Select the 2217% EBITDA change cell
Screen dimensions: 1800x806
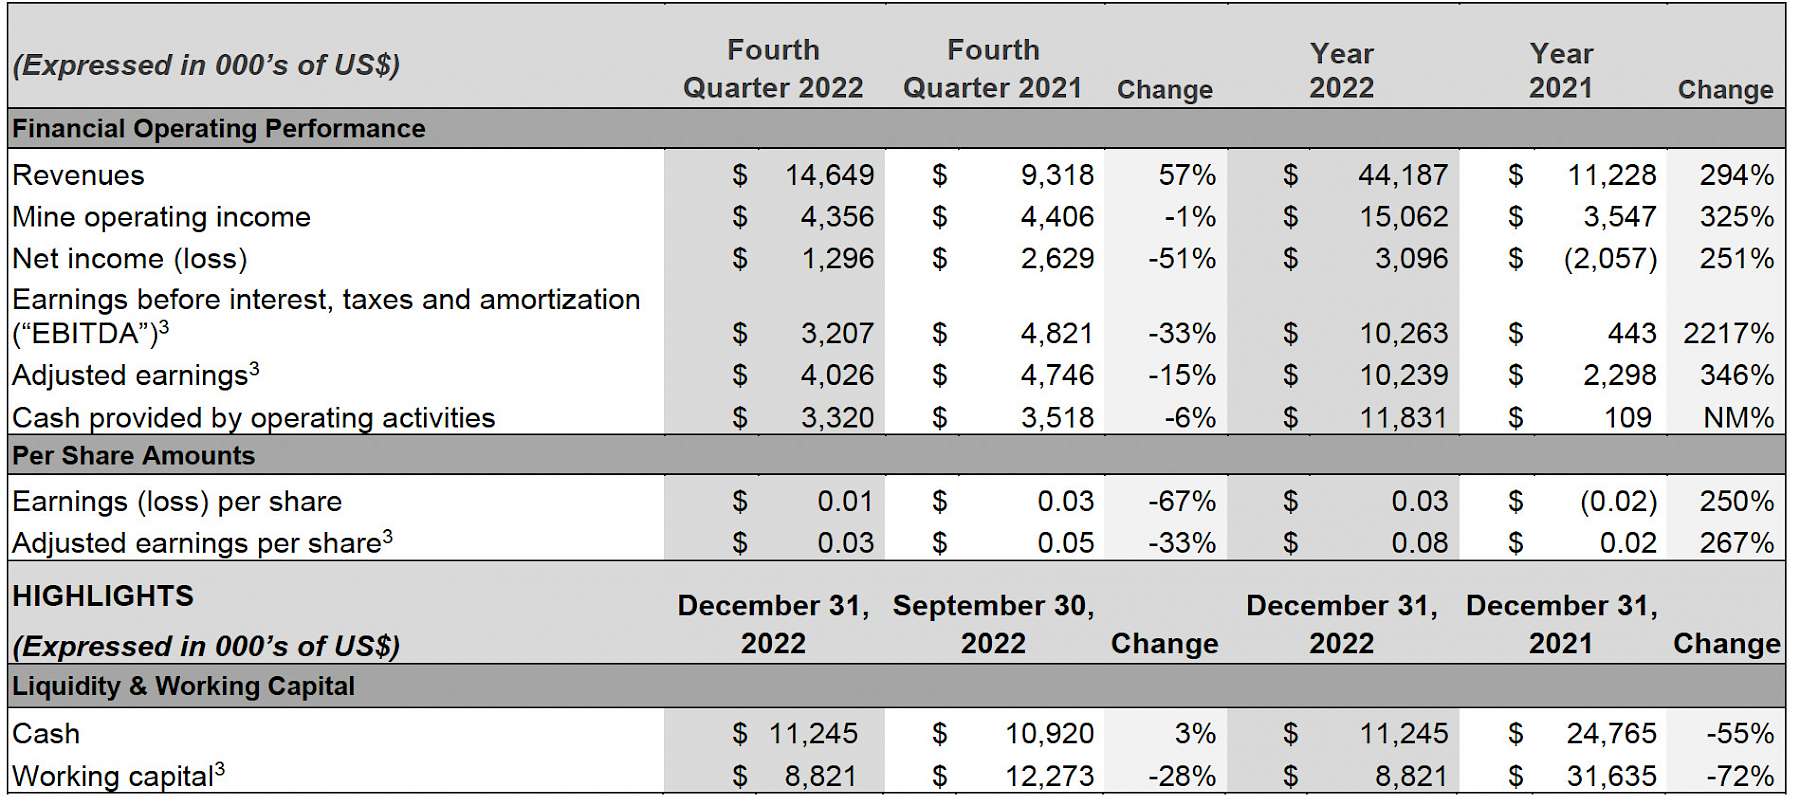tap(1728, 334)
